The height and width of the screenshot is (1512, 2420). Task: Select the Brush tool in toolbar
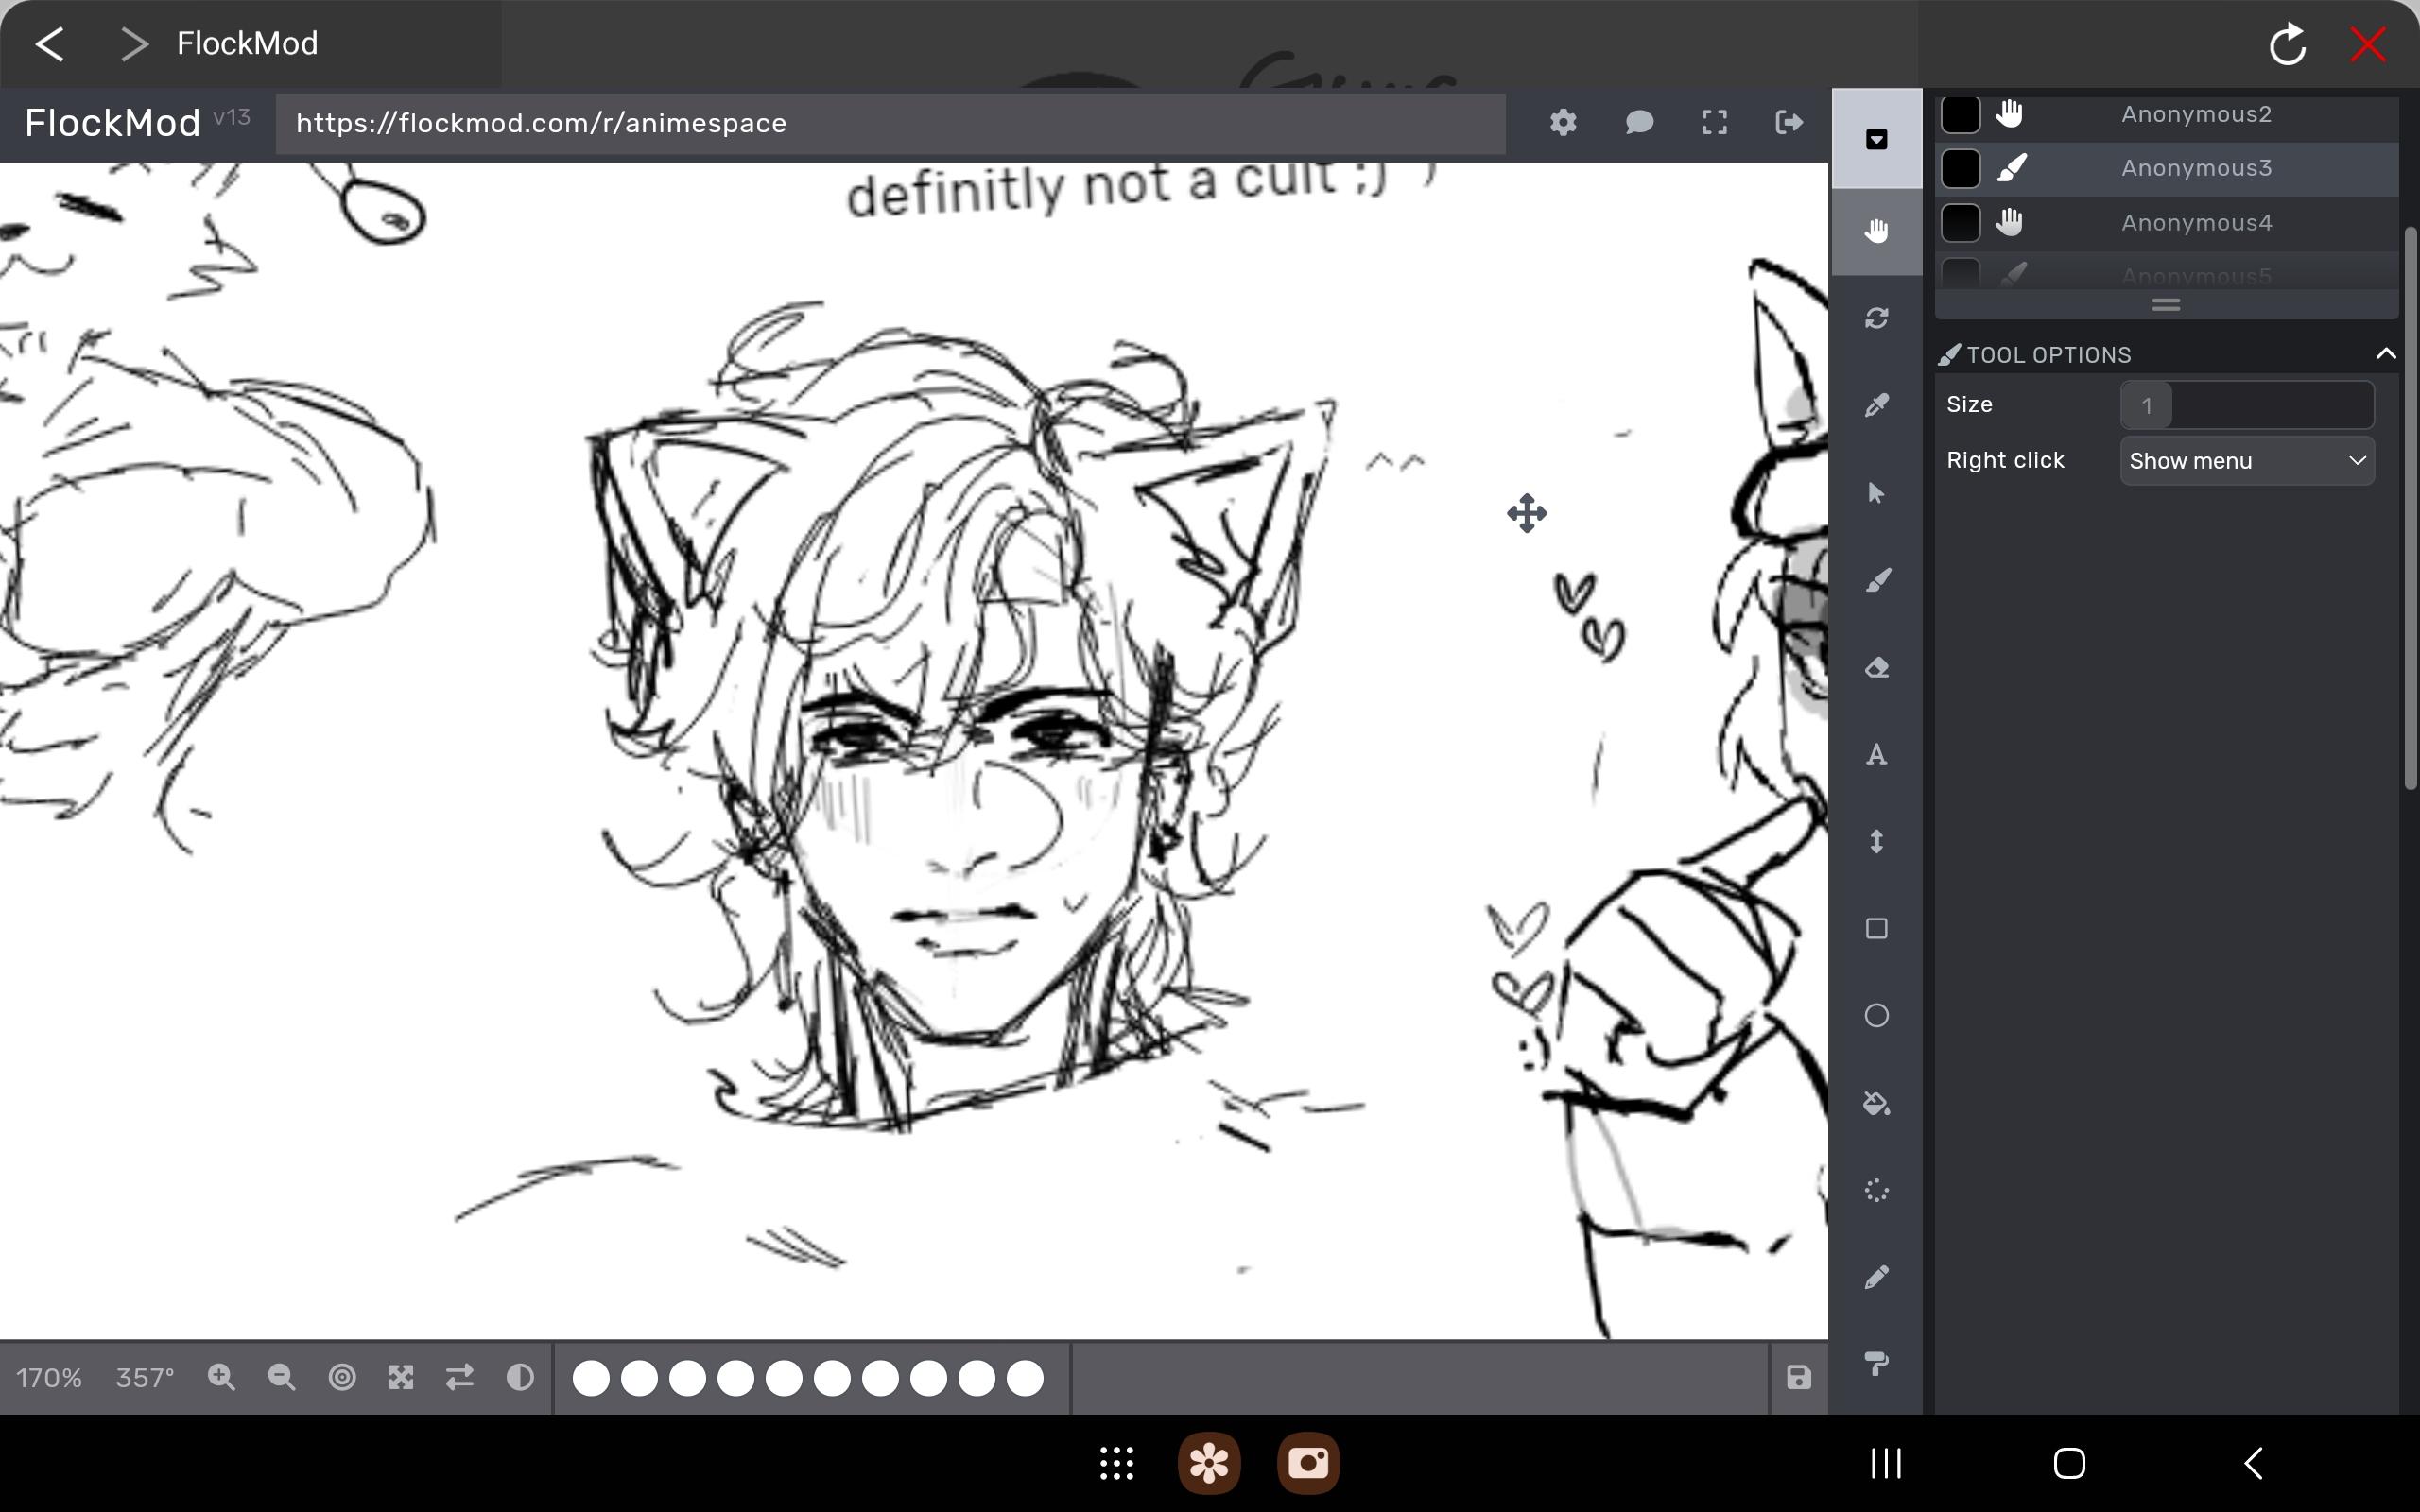click(x=1876, y=580)
